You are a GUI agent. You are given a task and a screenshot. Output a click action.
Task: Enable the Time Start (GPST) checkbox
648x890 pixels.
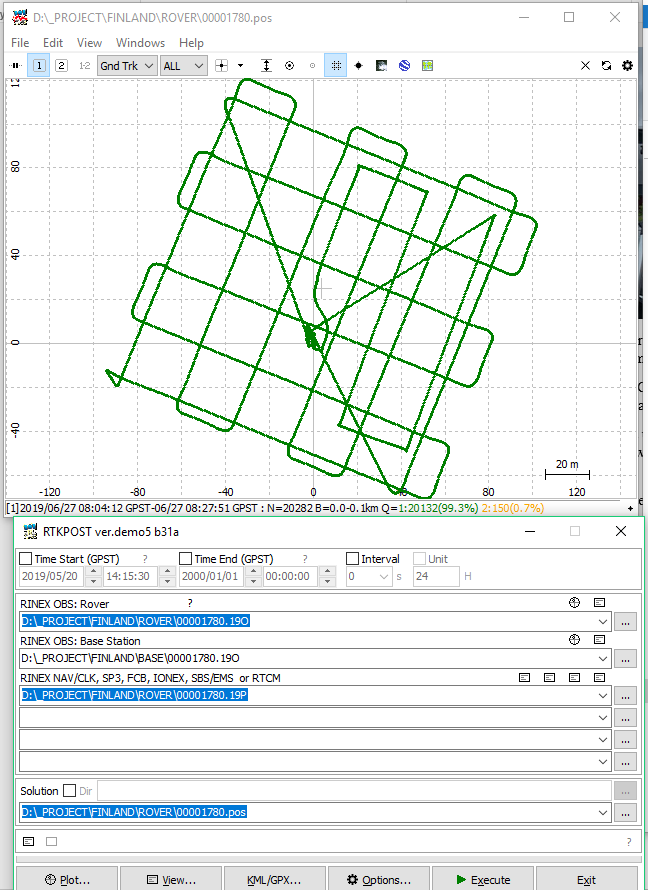coord(25,559)
